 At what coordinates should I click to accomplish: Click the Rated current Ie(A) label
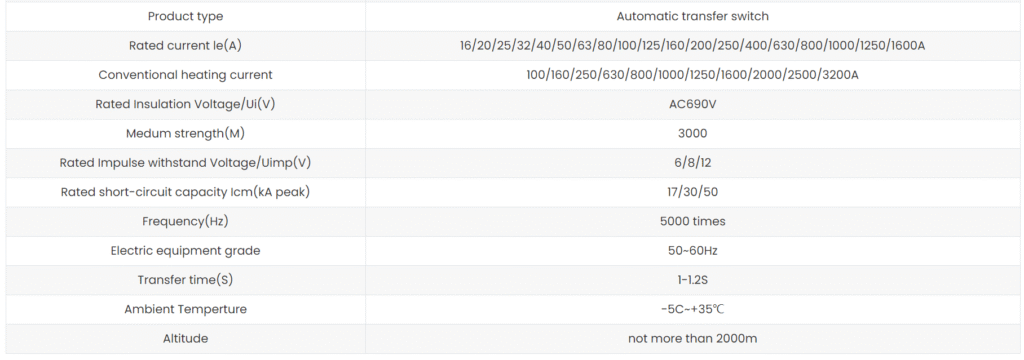[185, 46]
